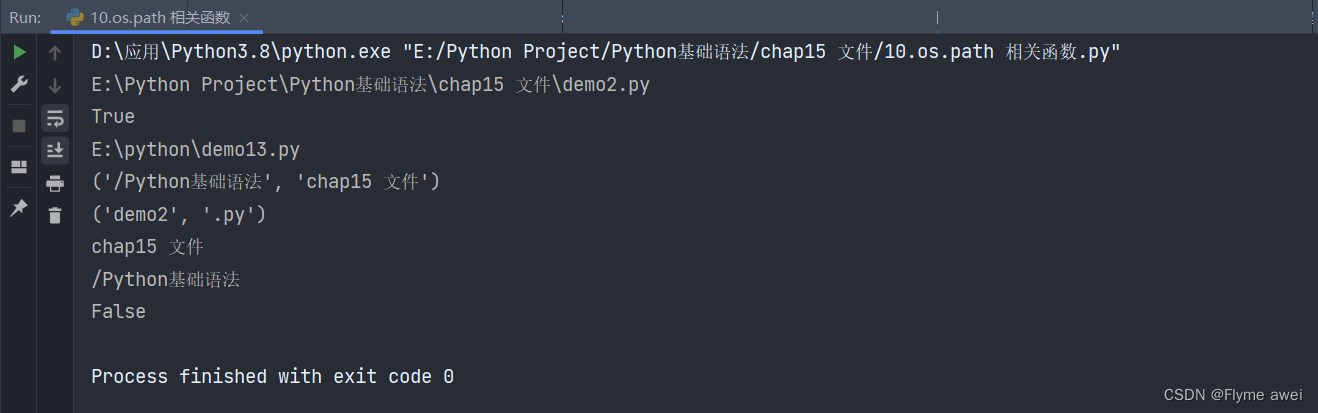Click the restore layout icon
1318x413 pixels.
click(19, 166)
